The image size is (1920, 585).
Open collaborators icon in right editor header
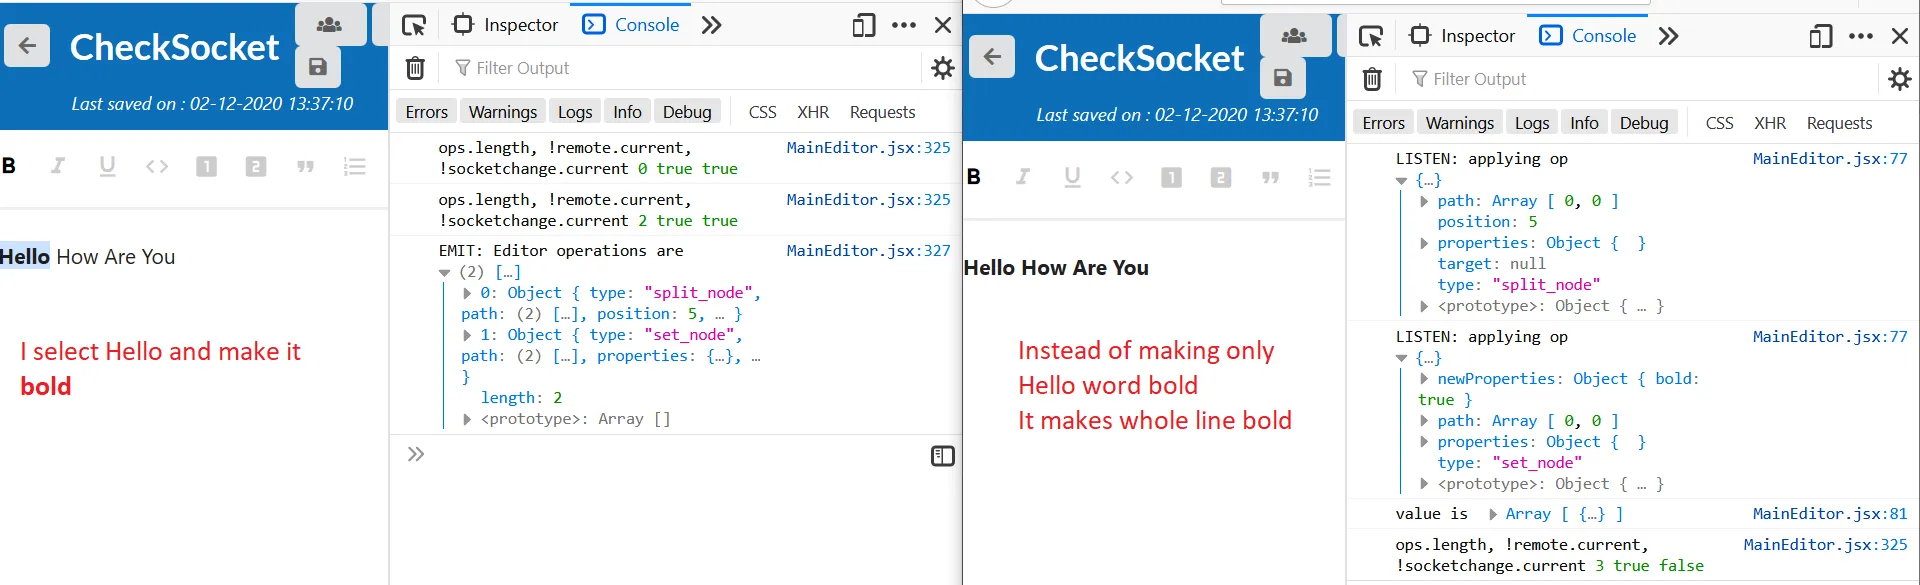(1294, 36)
